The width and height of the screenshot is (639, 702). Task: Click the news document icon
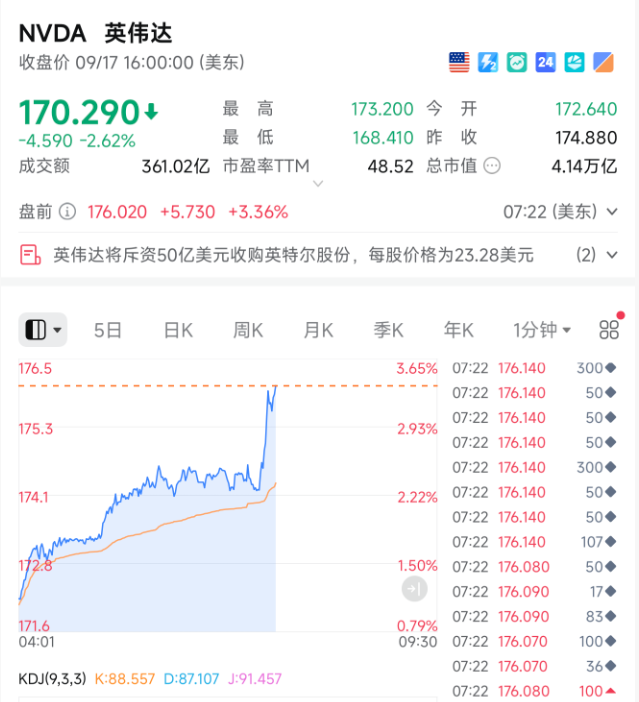coord(31,255)
